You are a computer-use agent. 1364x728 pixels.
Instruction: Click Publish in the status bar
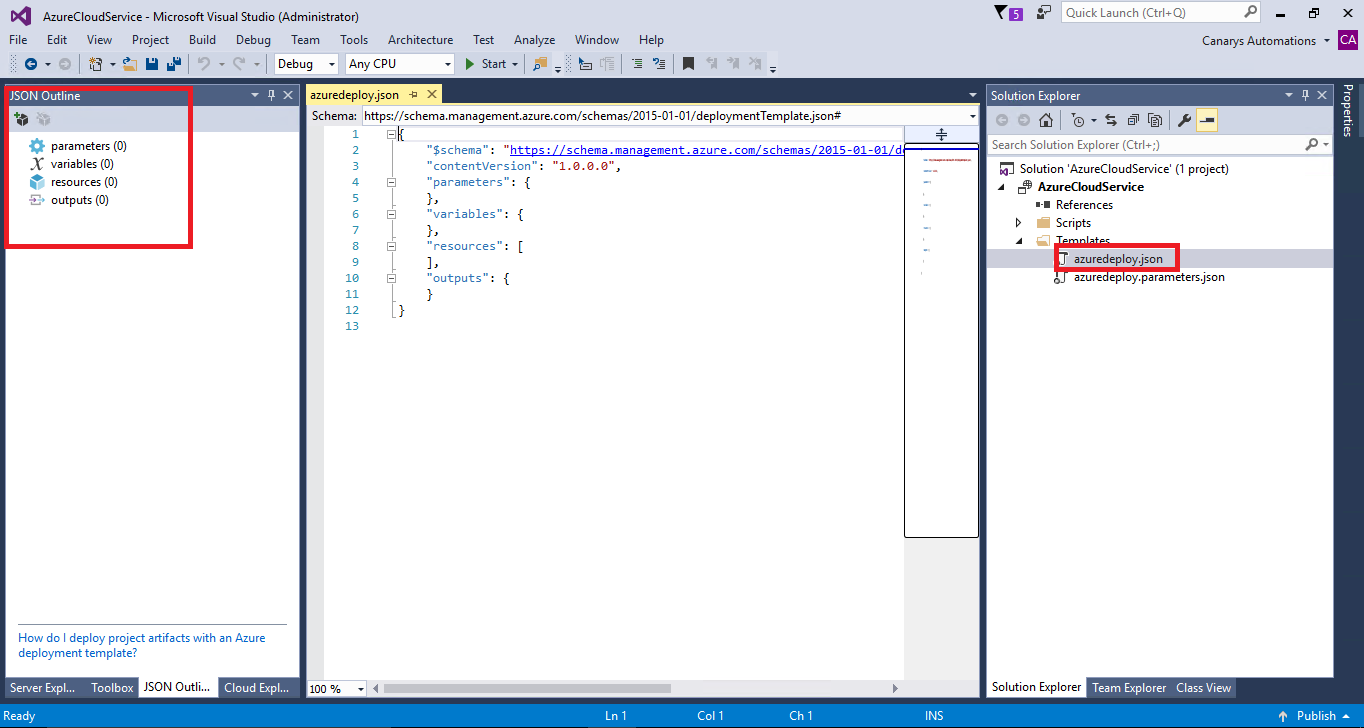pyautogui.click(x=1316, y=716)
